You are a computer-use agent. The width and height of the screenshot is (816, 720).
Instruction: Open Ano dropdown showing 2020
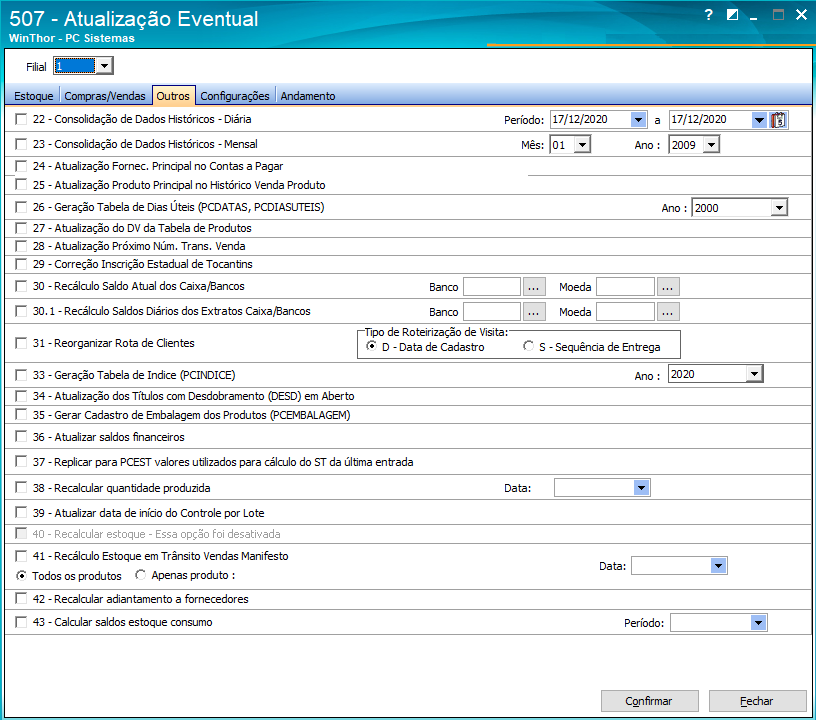coord(755,374)
